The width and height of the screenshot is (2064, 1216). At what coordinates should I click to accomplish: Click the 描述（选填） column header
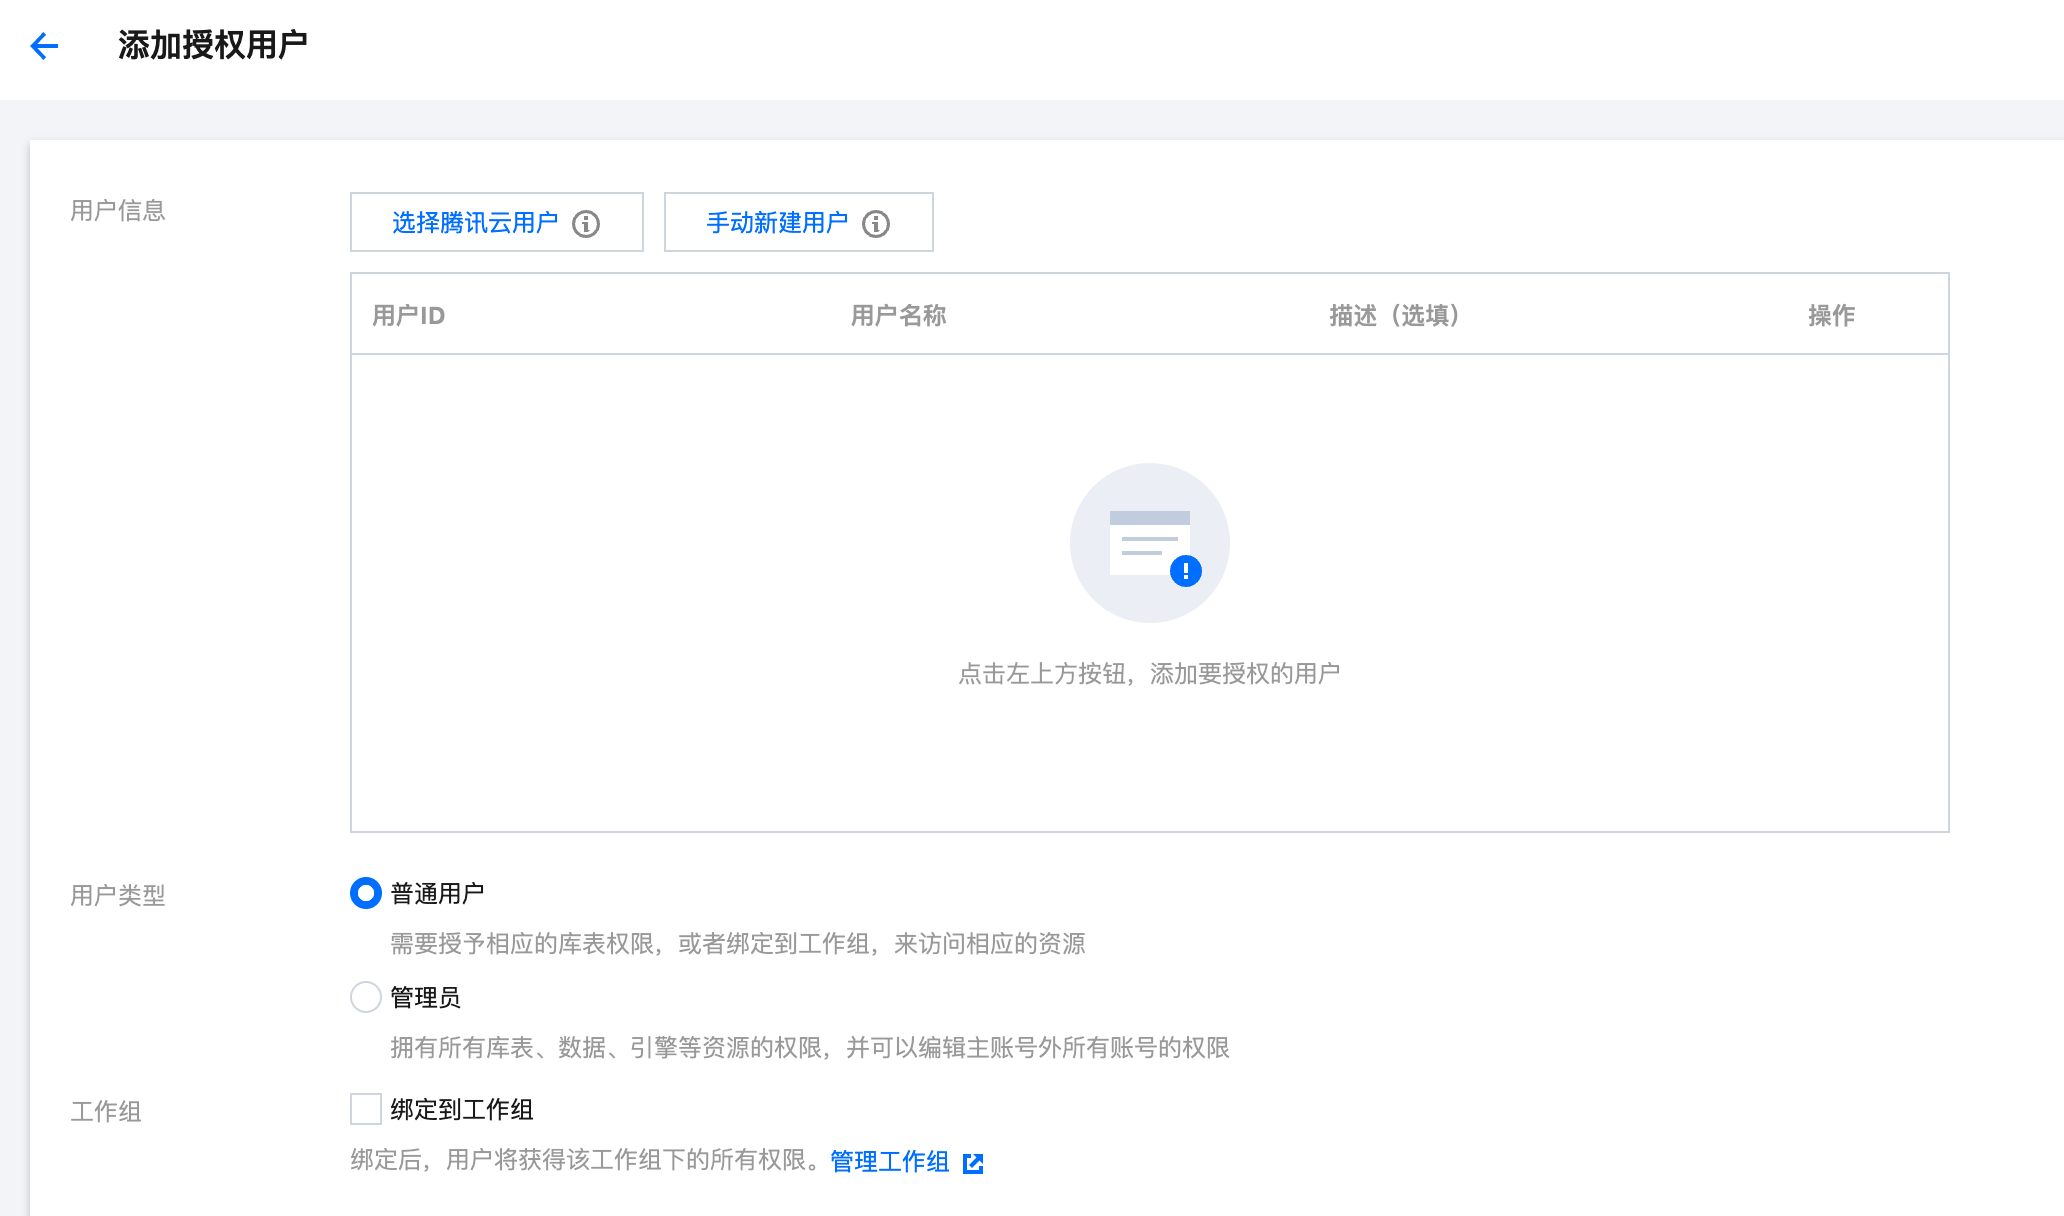[1394, 316]
